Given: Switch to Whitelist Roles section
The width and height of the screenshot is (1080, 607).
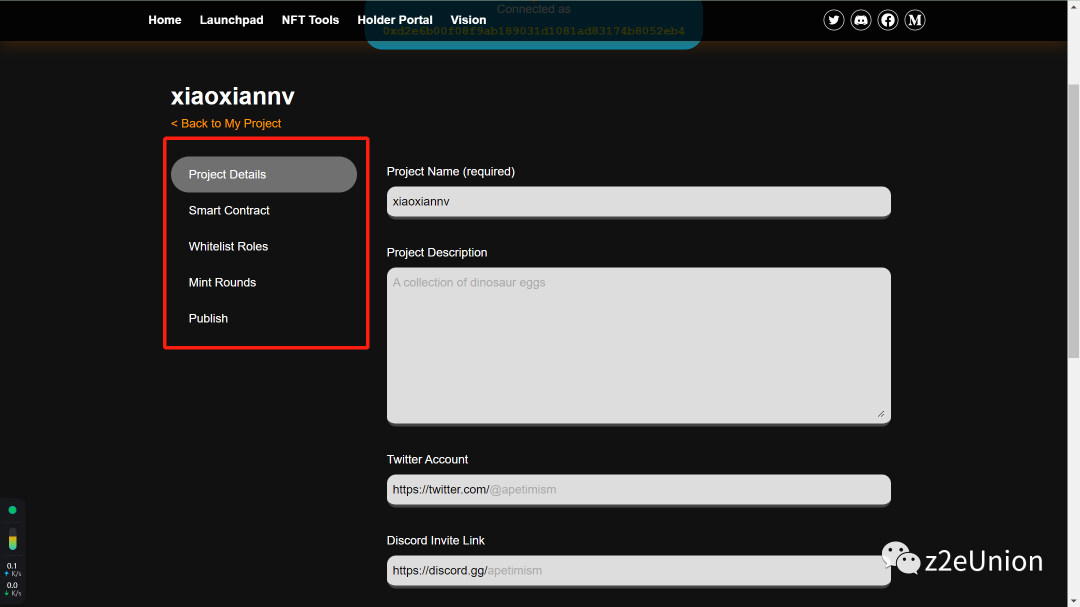Looking at the screenshot, I should point(228,246).
